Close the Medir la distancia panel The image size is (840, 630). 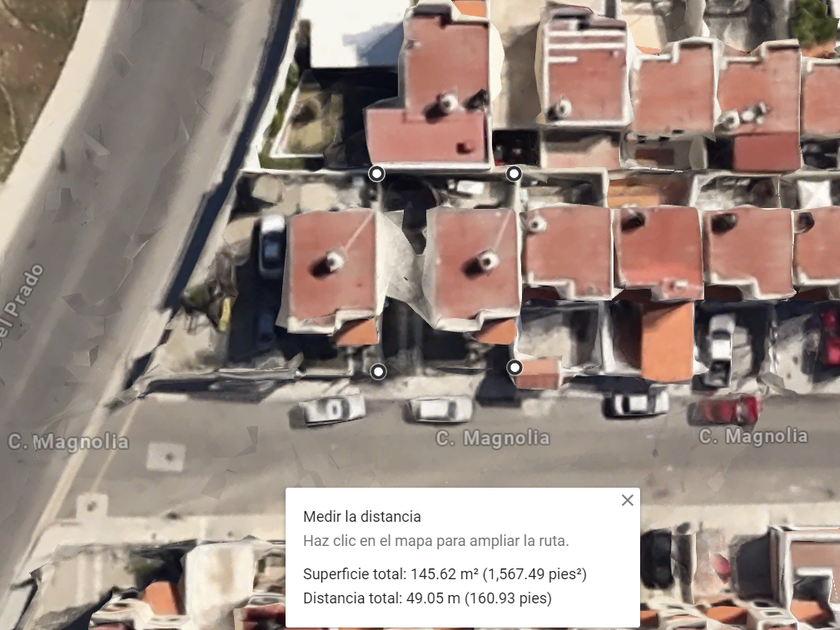(627, 500)
